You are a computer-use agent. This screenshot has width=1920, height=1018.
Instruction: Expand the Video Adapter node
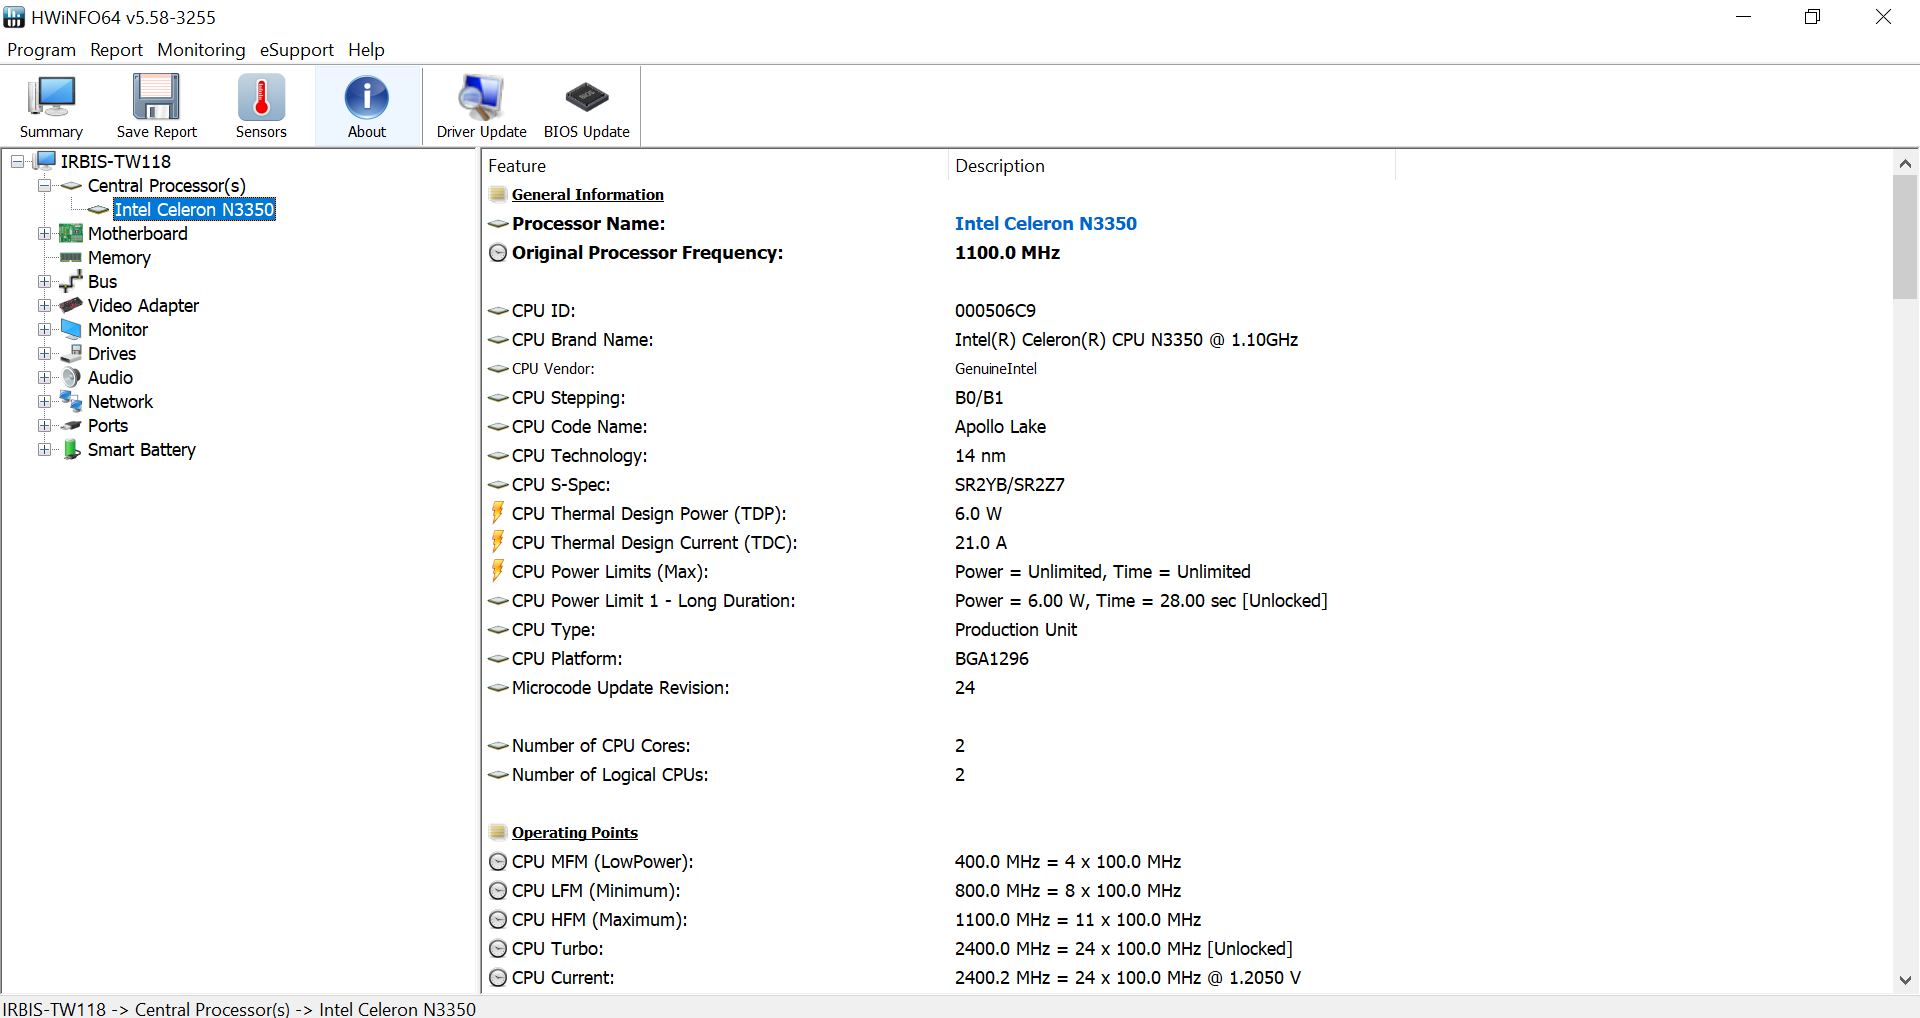(x=44, y=305)
